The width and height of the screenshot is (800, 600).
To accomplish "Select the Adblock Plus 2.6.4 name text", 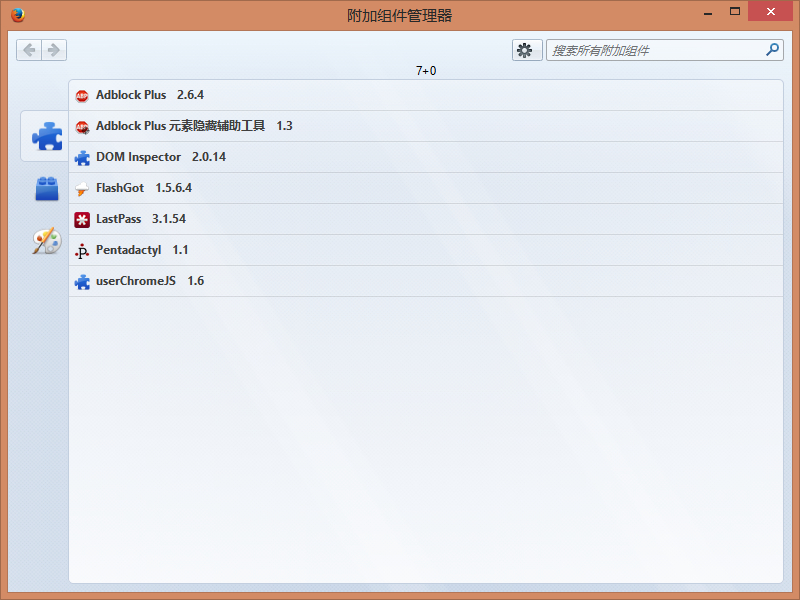I will coord(131,95).
